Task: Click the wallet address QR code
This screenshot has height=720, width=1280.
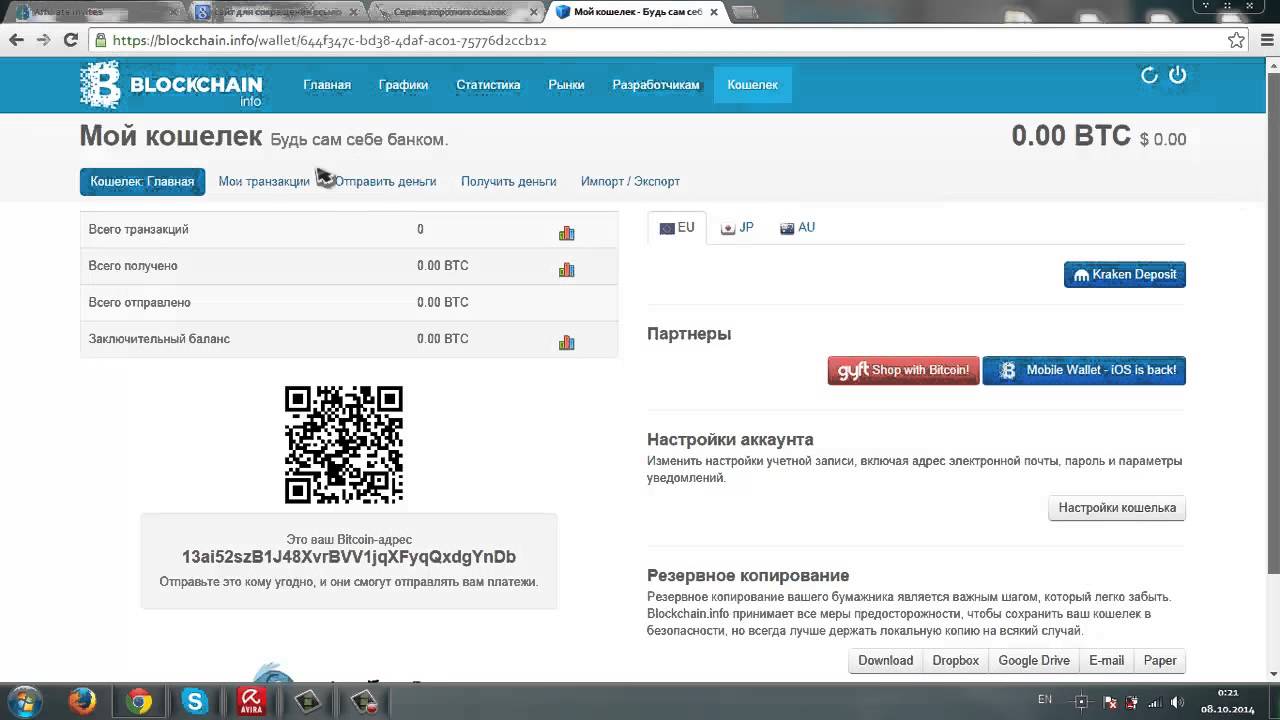Action: point(344,444)
